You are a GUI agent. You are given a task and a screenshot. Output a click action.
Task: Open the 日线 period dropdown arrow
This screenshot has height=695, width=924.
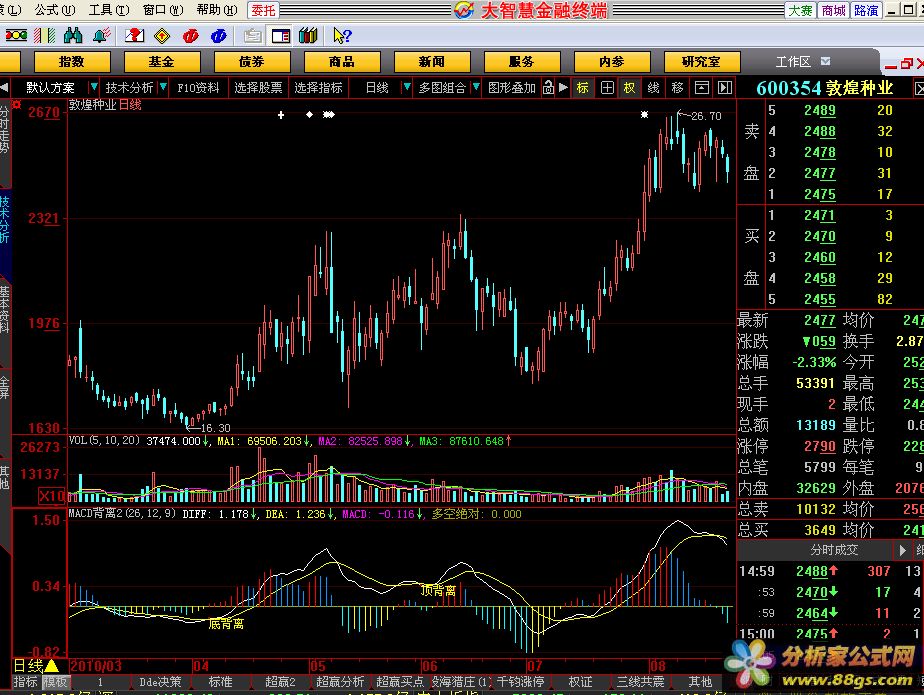pyautogui.click(x=406, y=88)
